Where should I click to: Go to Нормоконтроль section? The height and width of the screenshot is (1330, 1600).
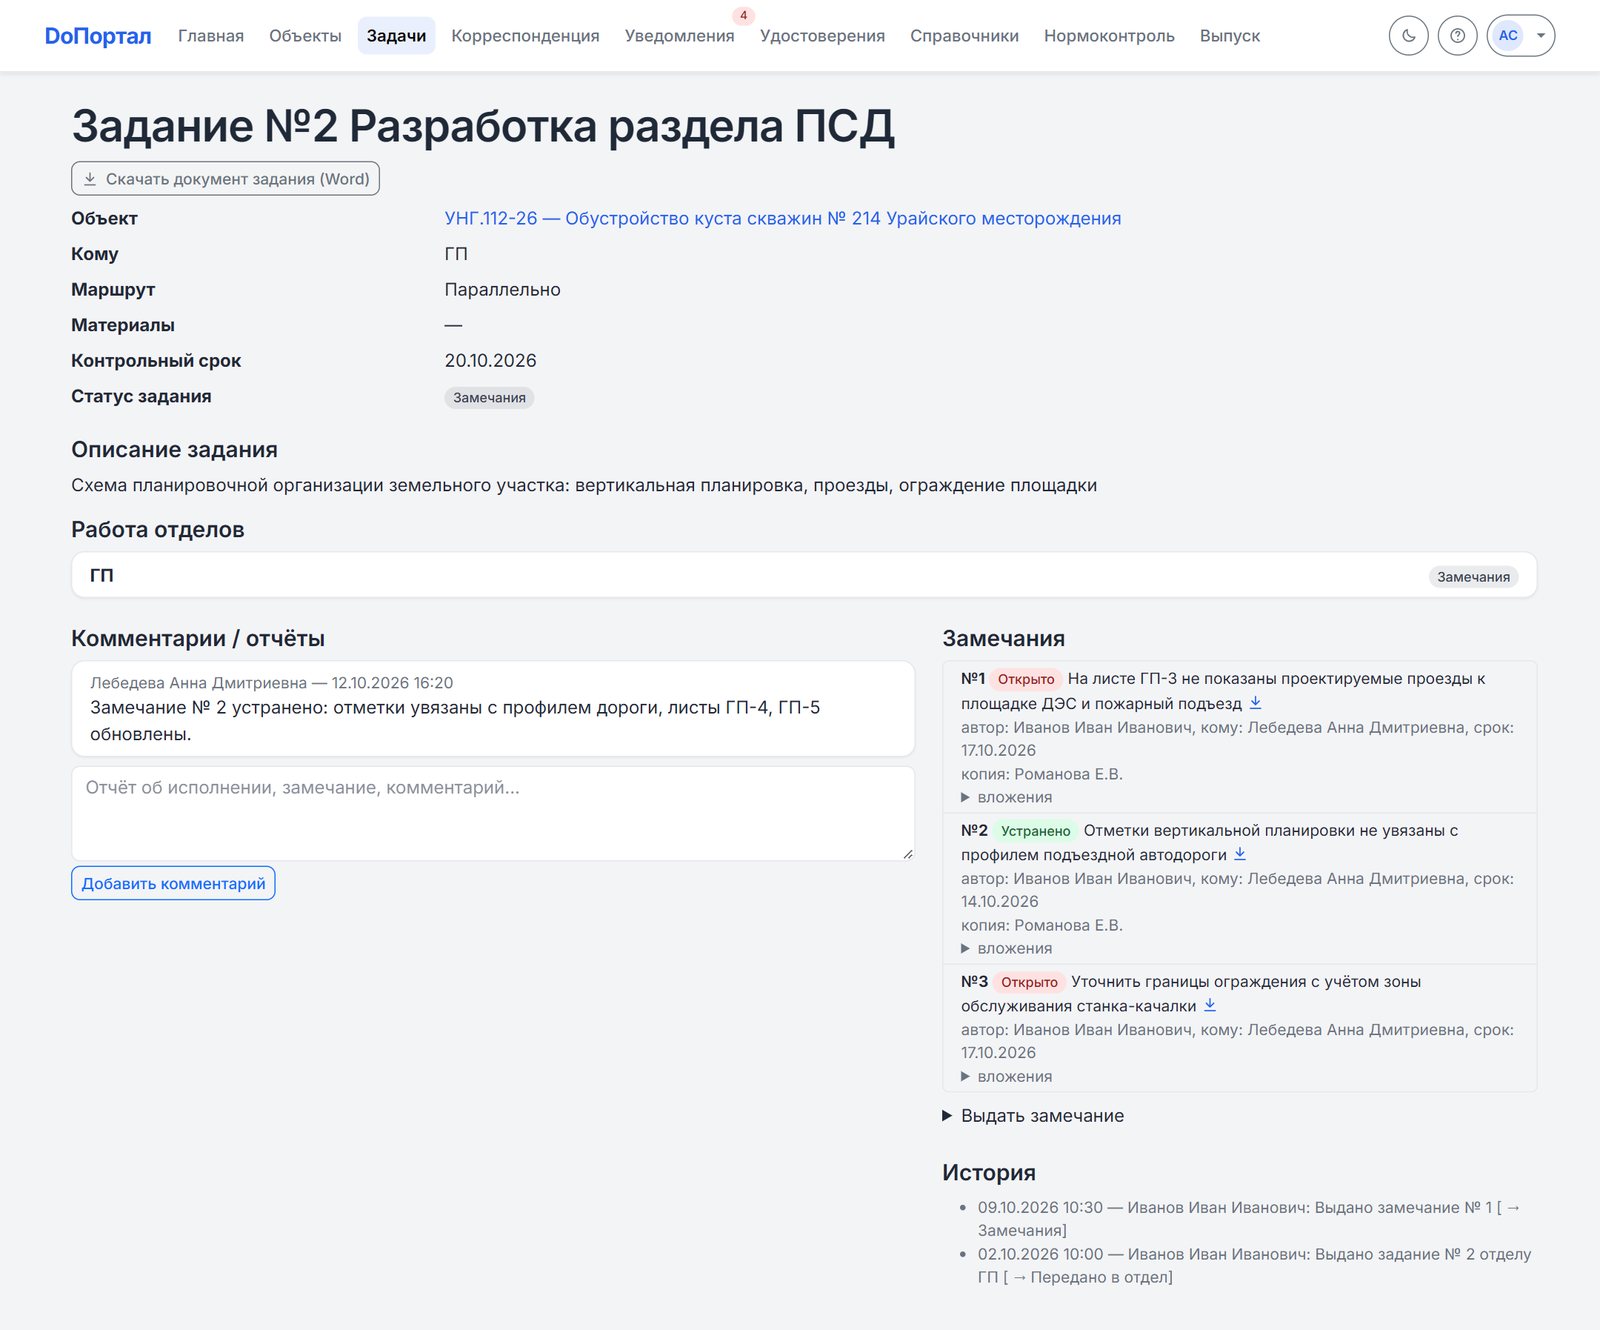(x=1109, y=36)
